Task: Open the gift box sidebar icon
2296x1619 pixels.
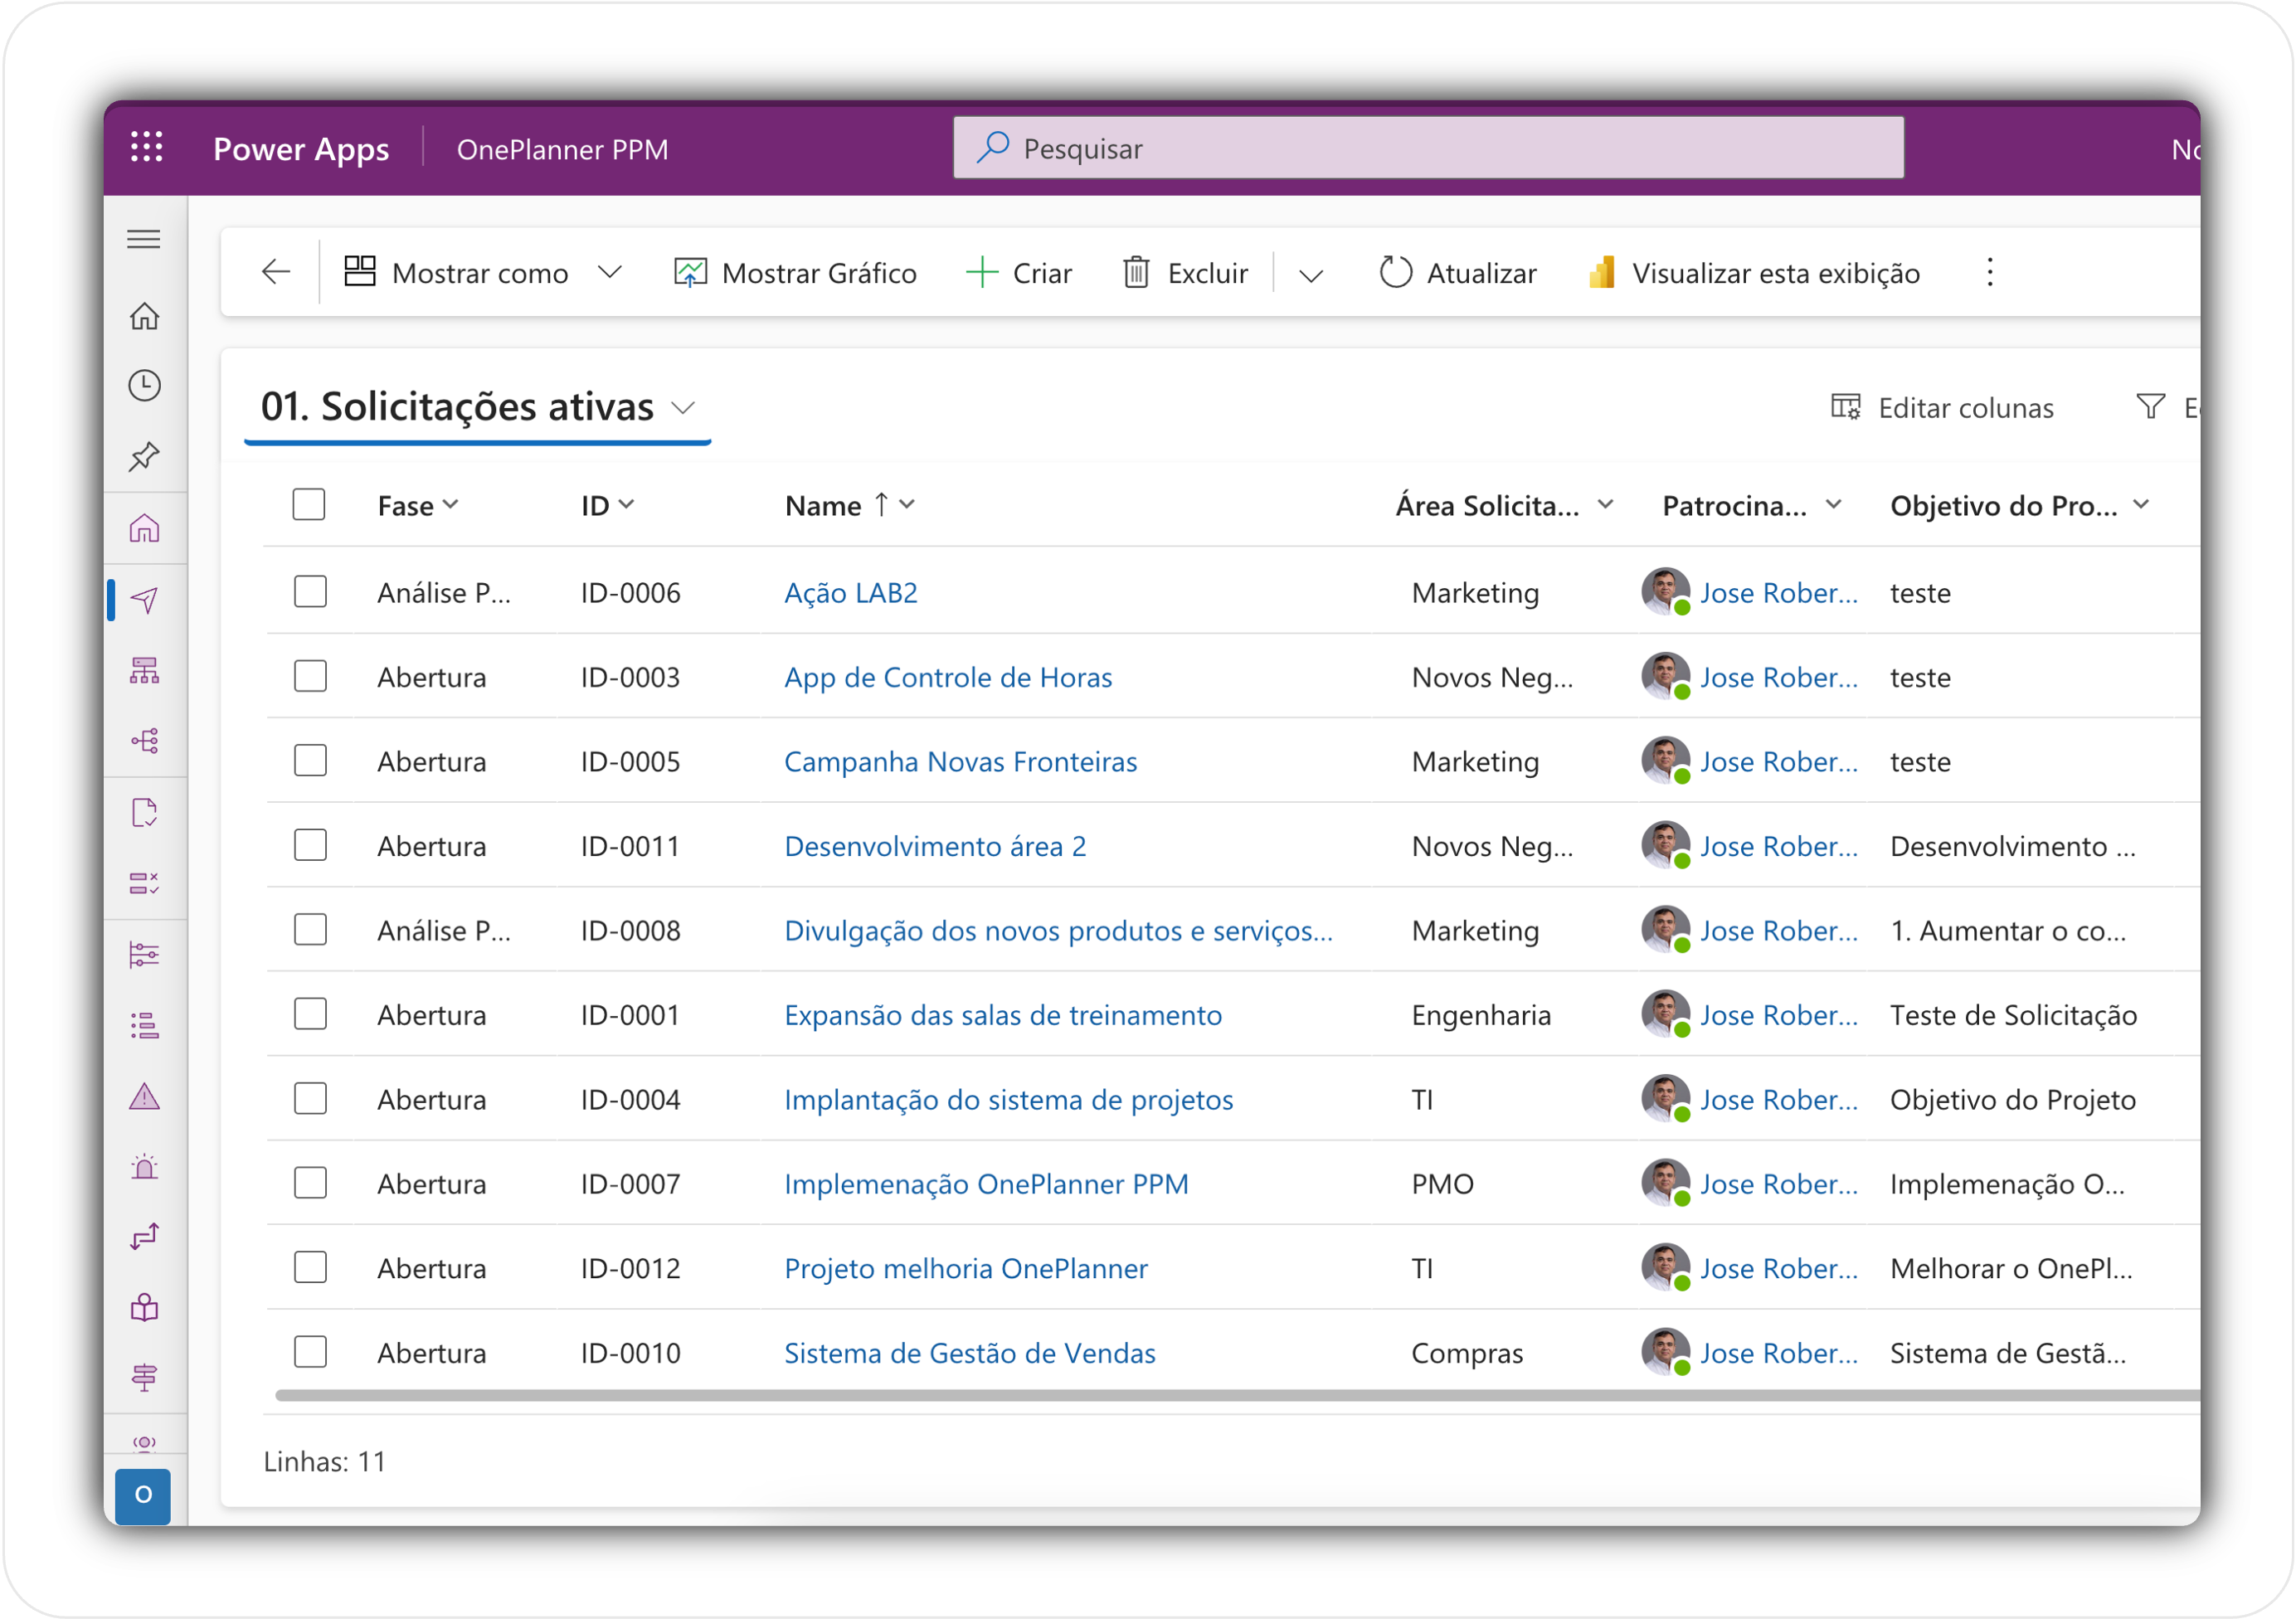Action: 144,1308
